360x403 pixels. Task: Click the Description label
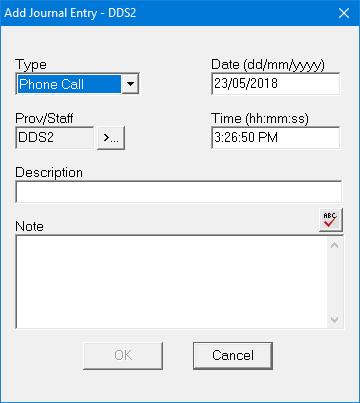point(49,173)
